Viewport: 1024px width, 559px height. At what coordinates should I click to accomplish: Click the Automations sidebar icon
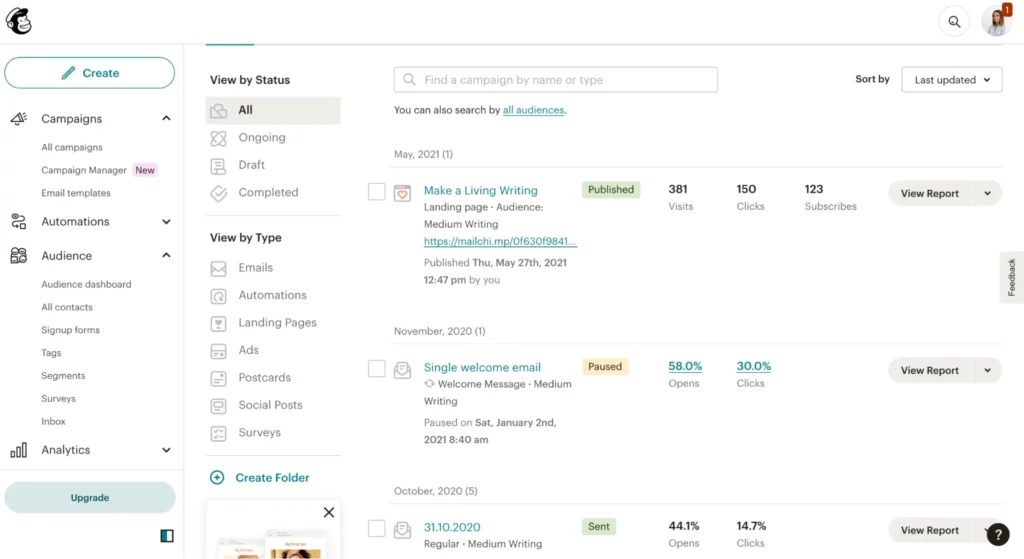coord(18,221)
